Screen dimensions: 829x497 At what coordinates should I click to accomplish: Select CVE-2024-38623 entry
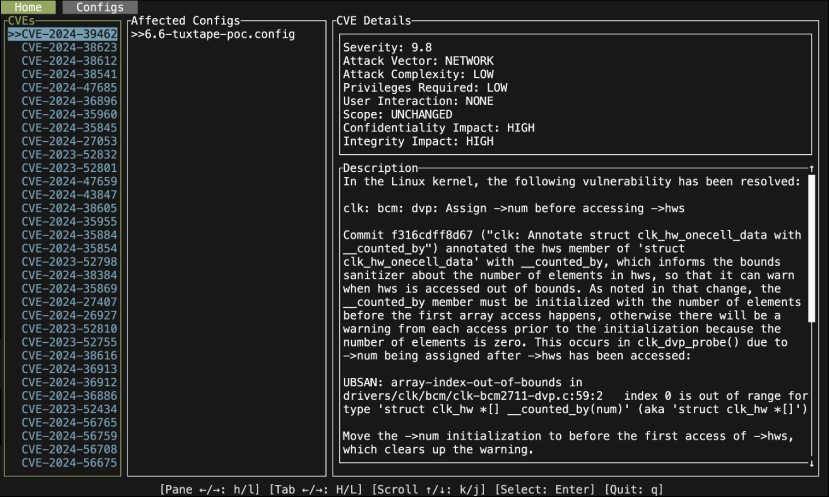69,47
